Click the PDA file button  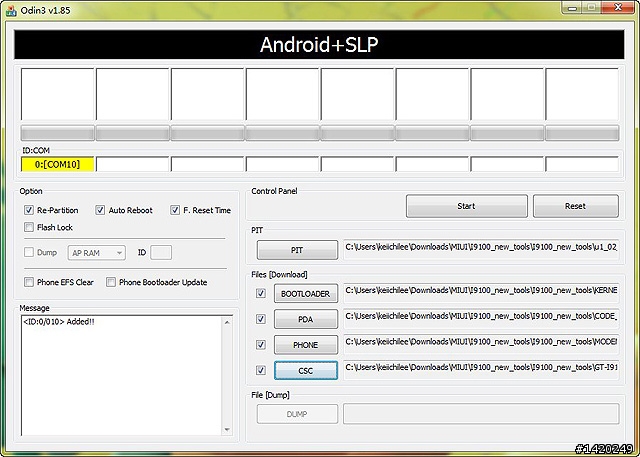tap(306, 319)
